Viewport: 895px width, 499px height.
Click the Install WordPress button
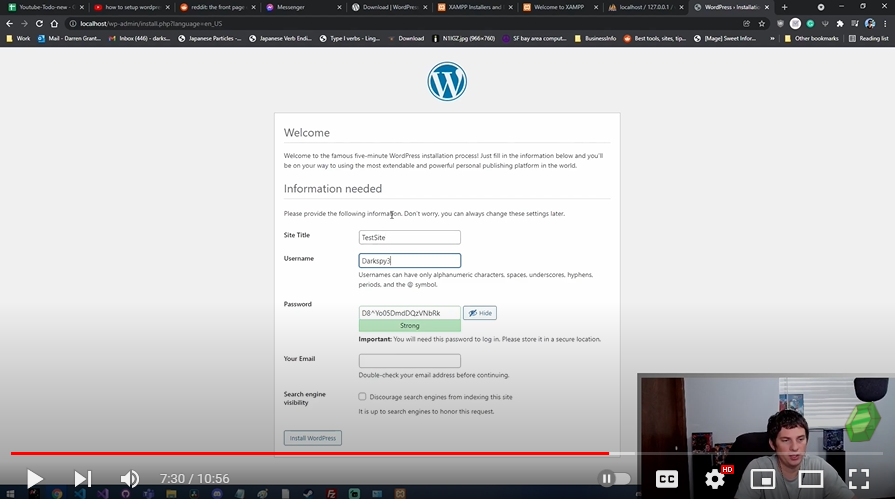click(x=313, y=438)
